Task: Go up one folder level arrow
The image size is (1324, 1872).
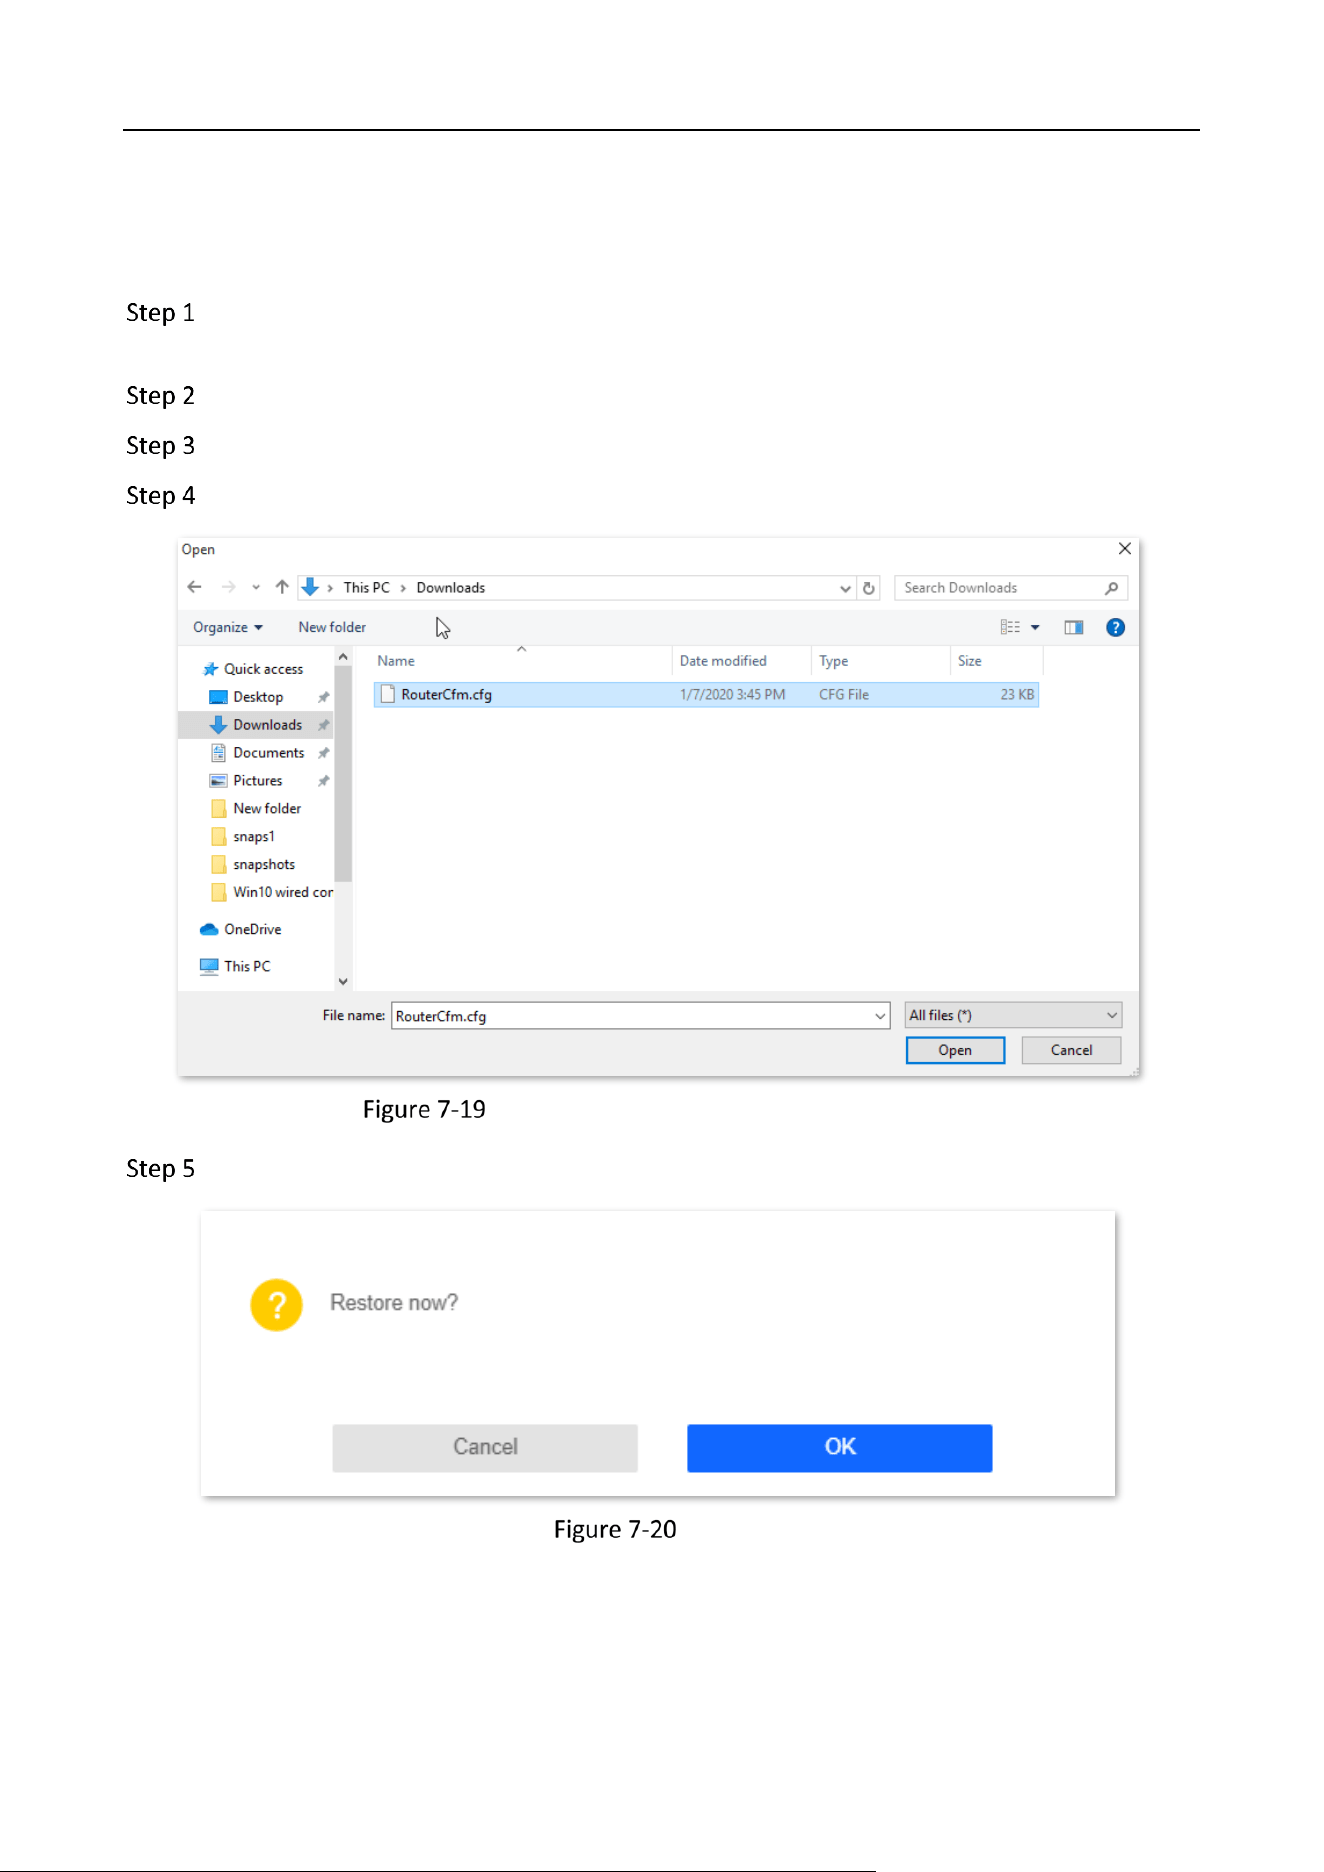Action: pyautogui.click(x=282, y=587)
